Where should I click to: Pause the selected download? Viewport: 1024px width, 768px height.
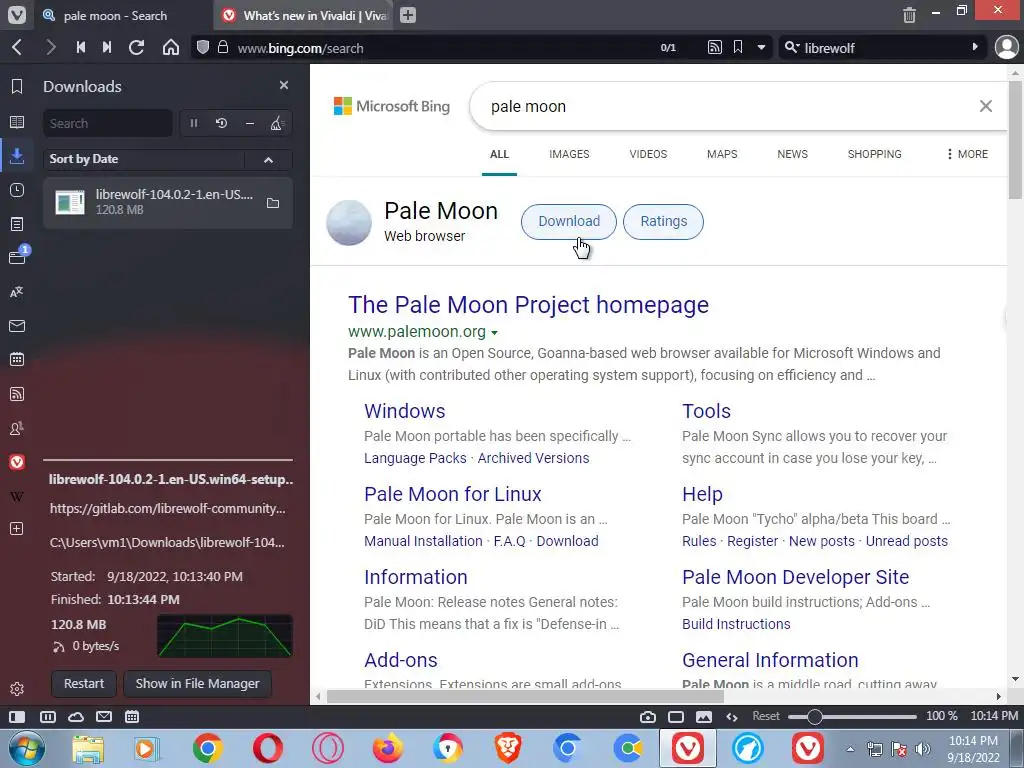coord(194,123)
